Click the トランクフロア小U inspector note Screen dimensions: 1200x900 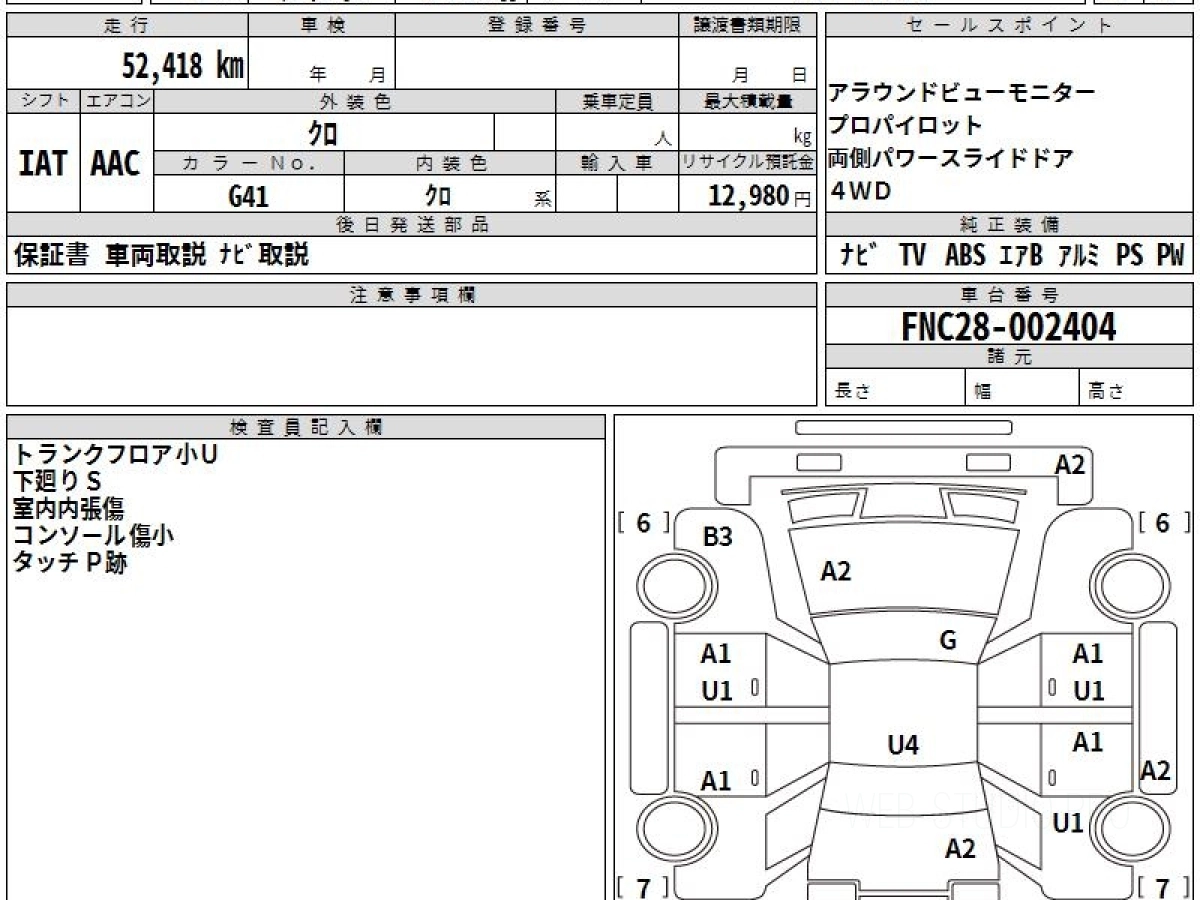(x=115, y=454)
